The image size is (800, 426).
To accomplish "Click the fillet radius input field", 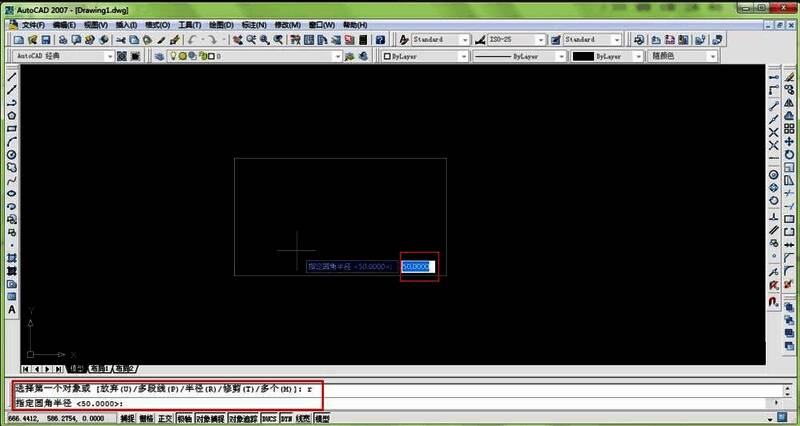I will [417, 266].
